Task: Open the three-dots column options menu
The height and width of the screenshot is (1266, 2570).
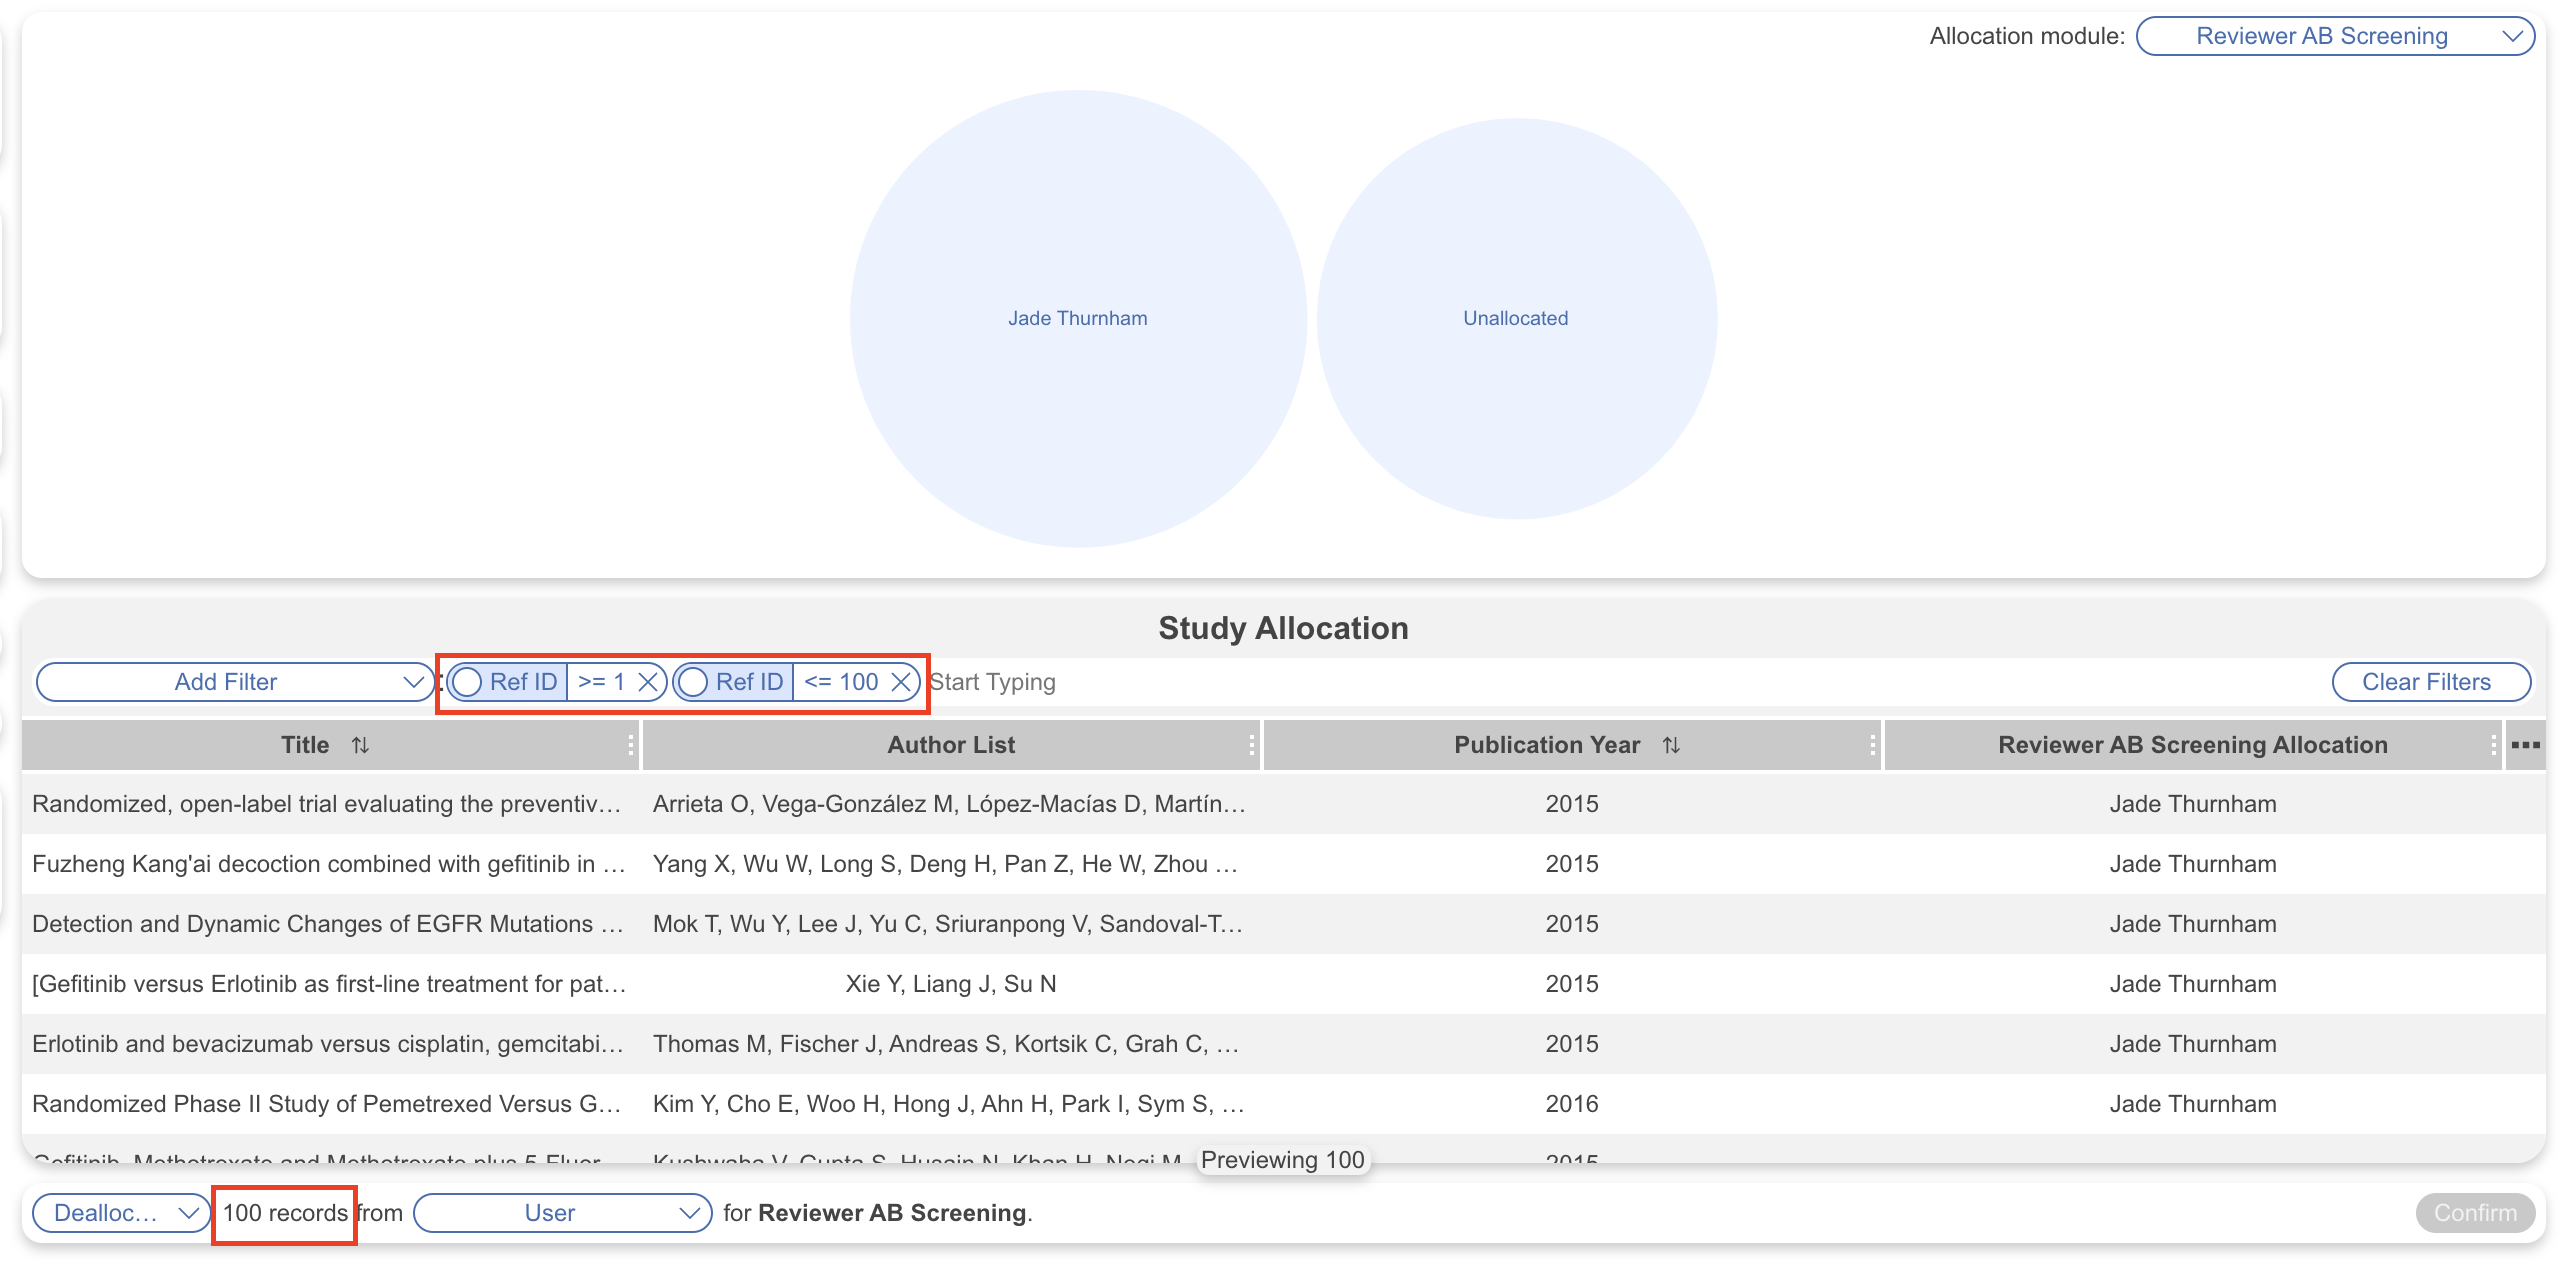Action: [x=2525, y=745]
